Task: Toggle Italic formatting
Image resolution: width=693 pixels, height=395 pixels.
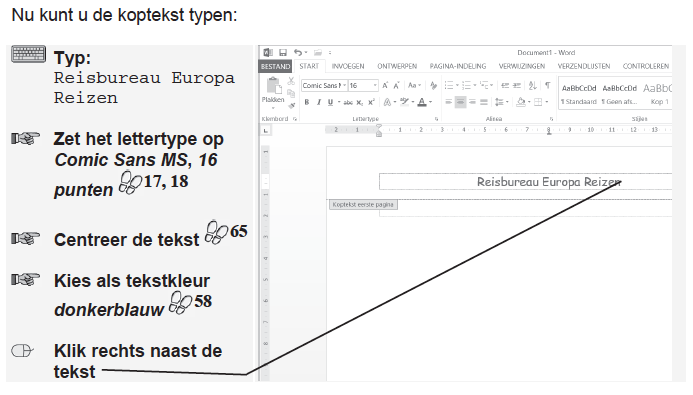Action: point(318,103)
